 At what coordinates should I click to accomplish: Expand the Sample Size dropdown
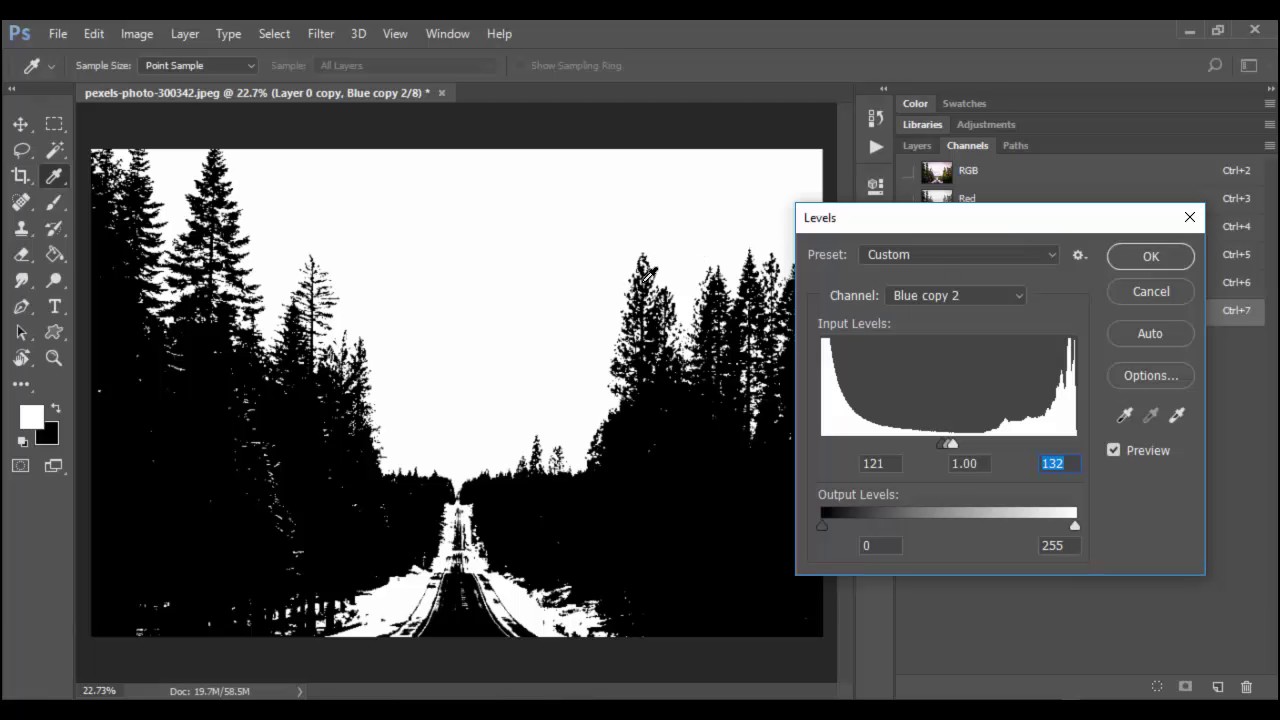[x=198, y=66]
